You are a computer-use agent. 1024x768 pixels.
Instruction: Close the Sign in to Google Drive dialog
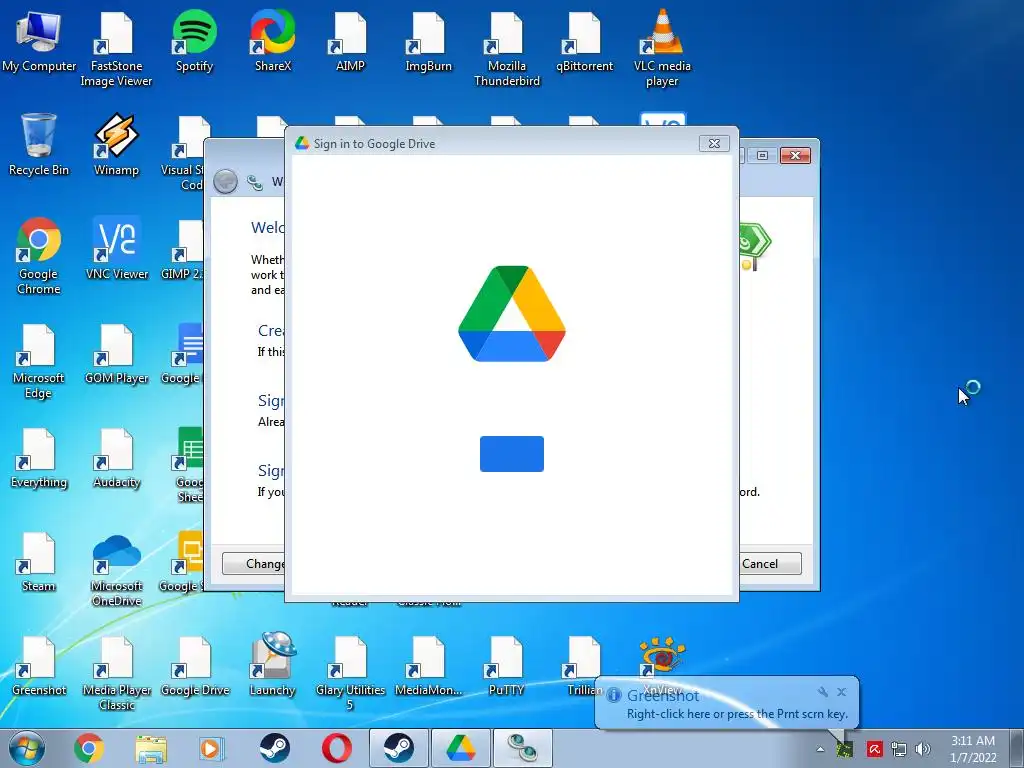(714, 143)
